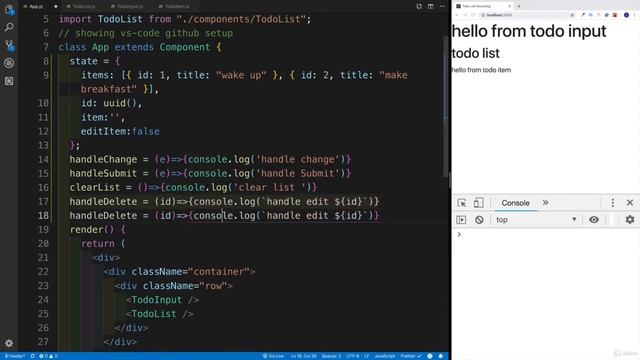Click the UTF-8 encoding in status bar
The image size is (640, 360).
352,356
